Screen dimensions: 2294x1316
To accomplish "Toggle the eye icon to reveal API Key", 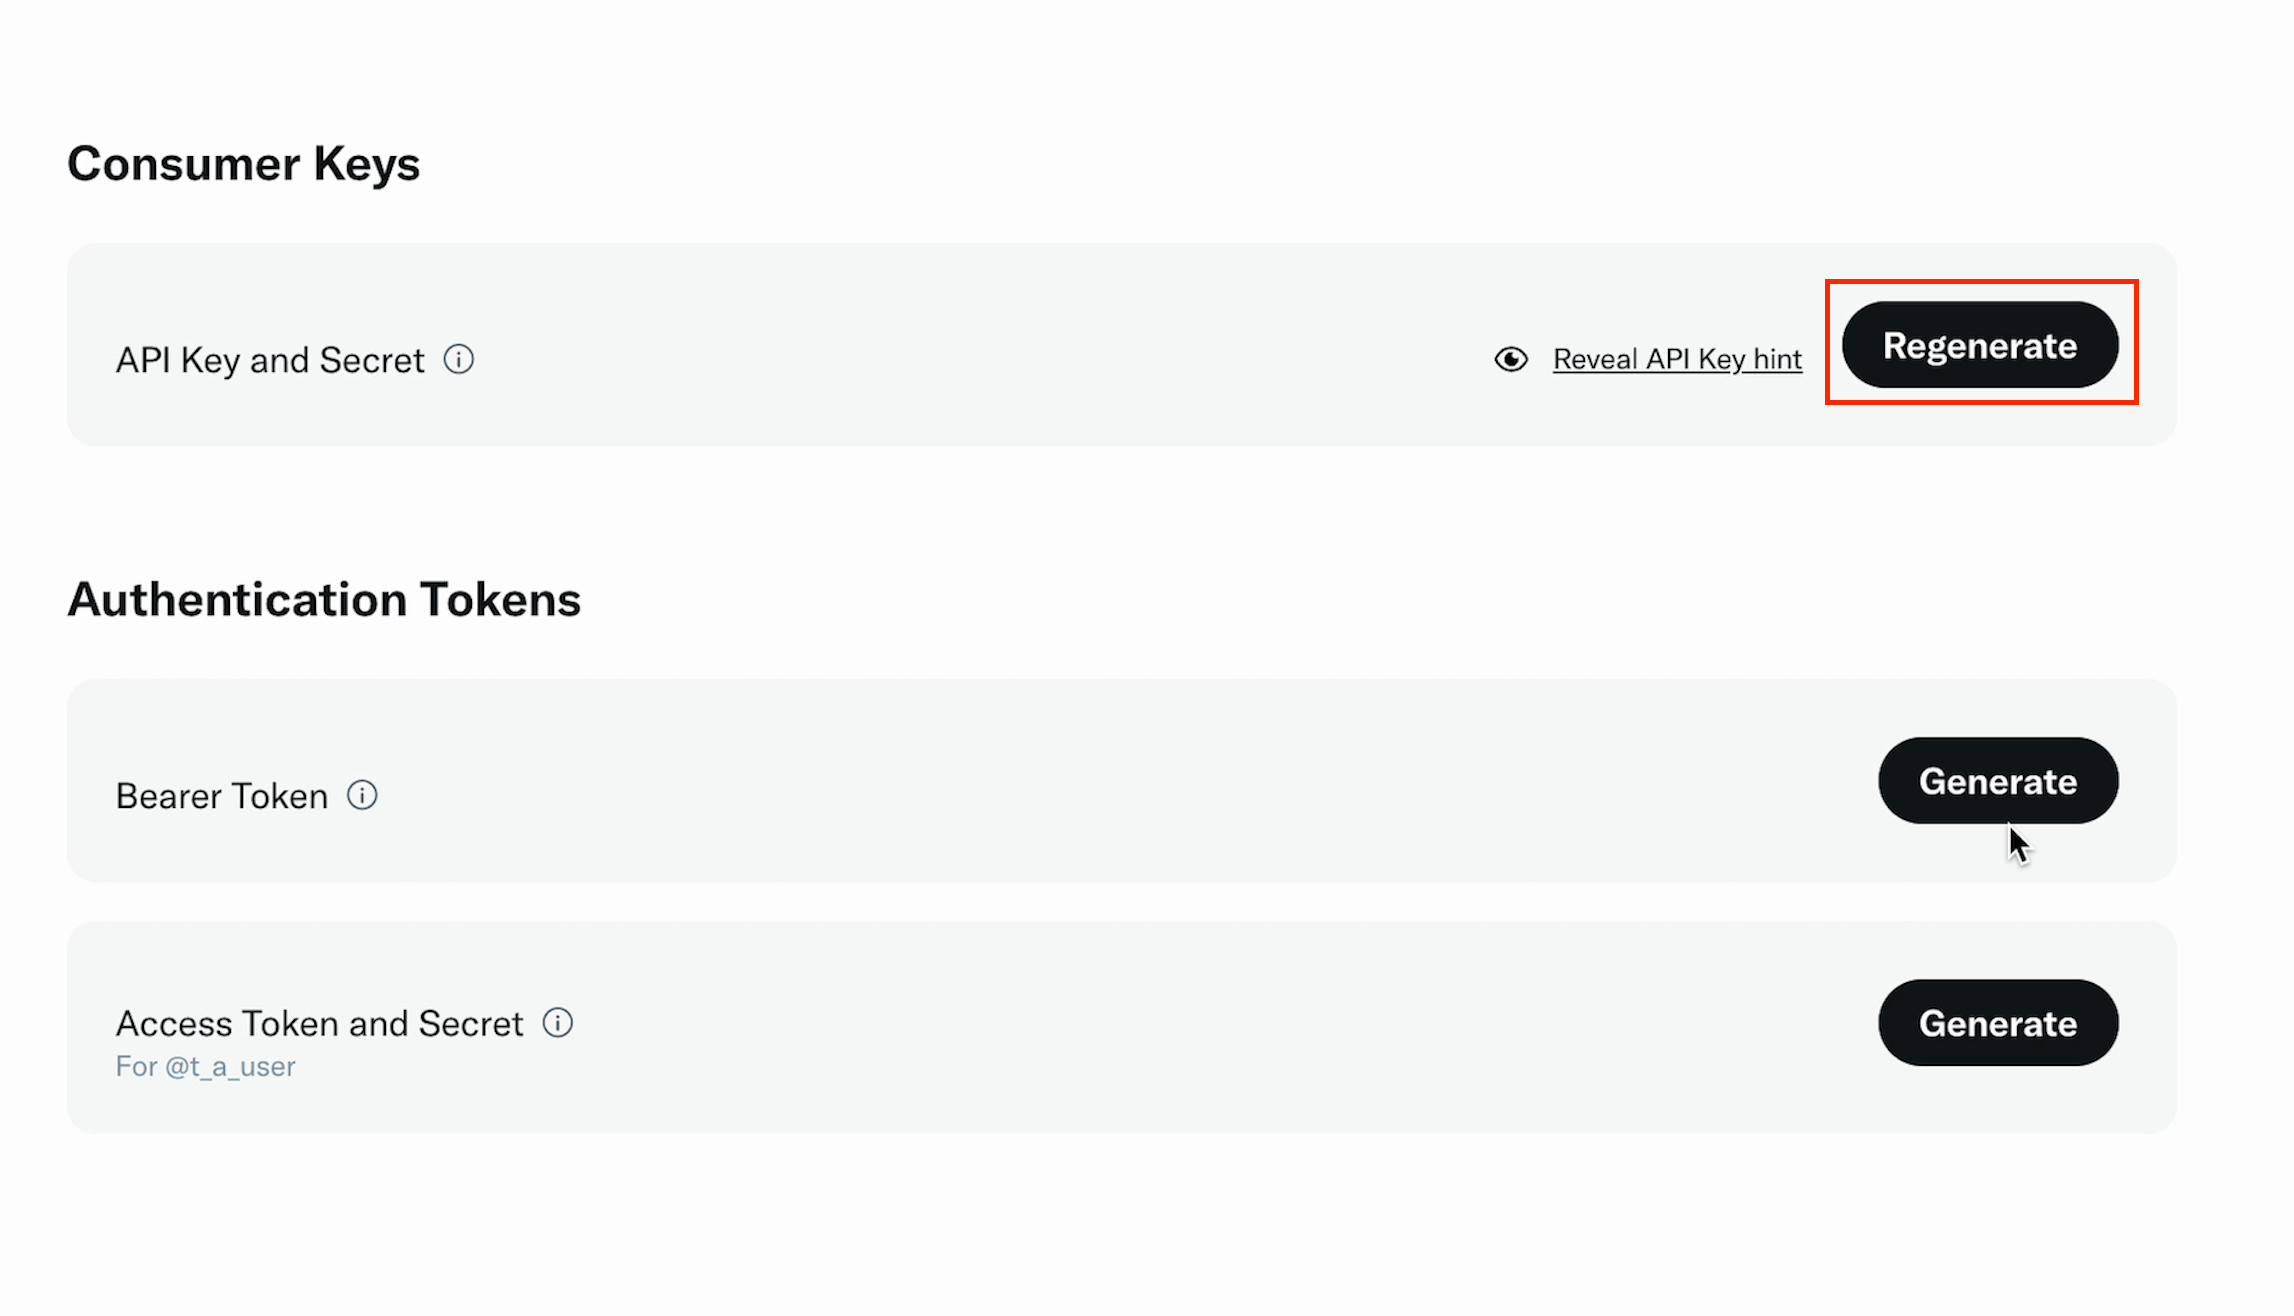I will 1511,359.
